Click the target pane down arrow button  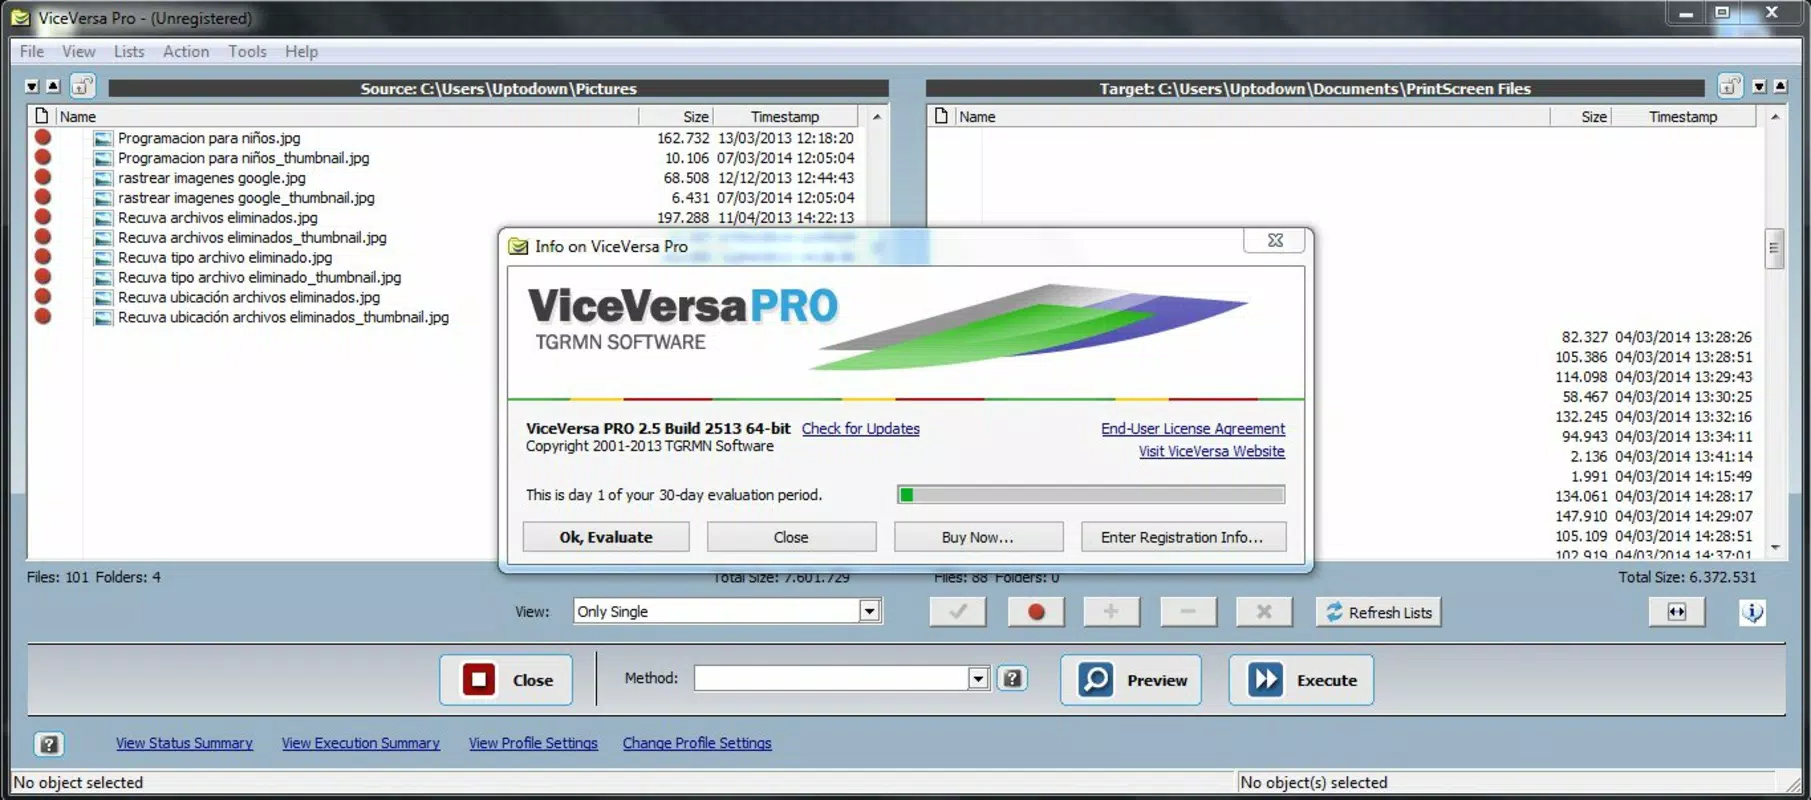[x=1759, y=87]
